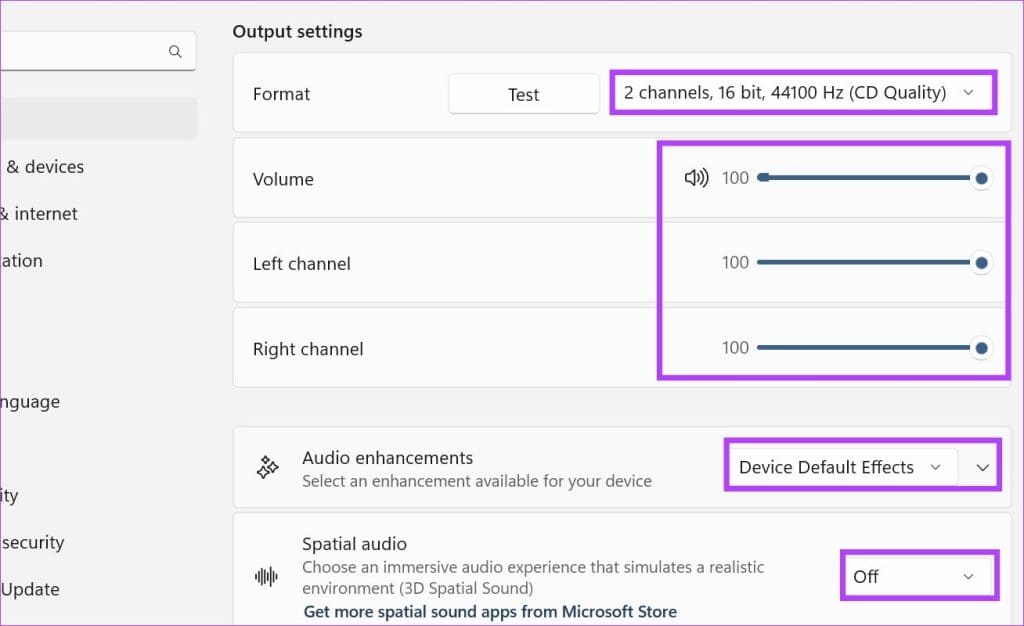Navigate to Privacy & security section
The height and width of the screenshot is (626, 1024).
pyautogui.click(x=32, y=543)
